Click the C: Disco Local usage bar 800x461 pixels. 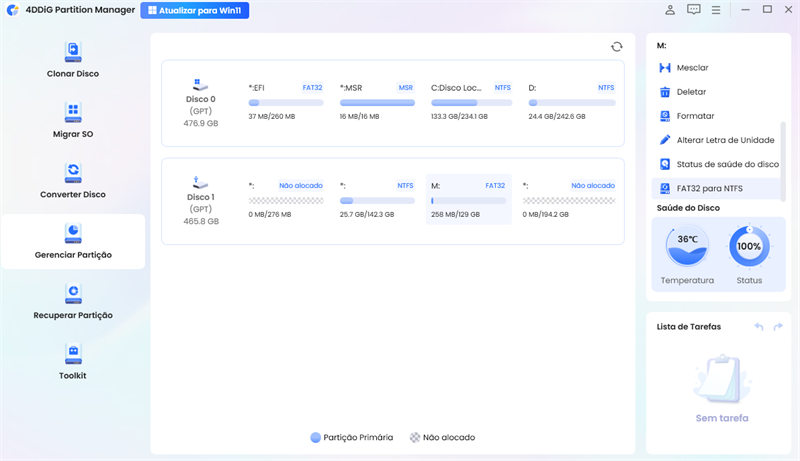pos(470,102)
